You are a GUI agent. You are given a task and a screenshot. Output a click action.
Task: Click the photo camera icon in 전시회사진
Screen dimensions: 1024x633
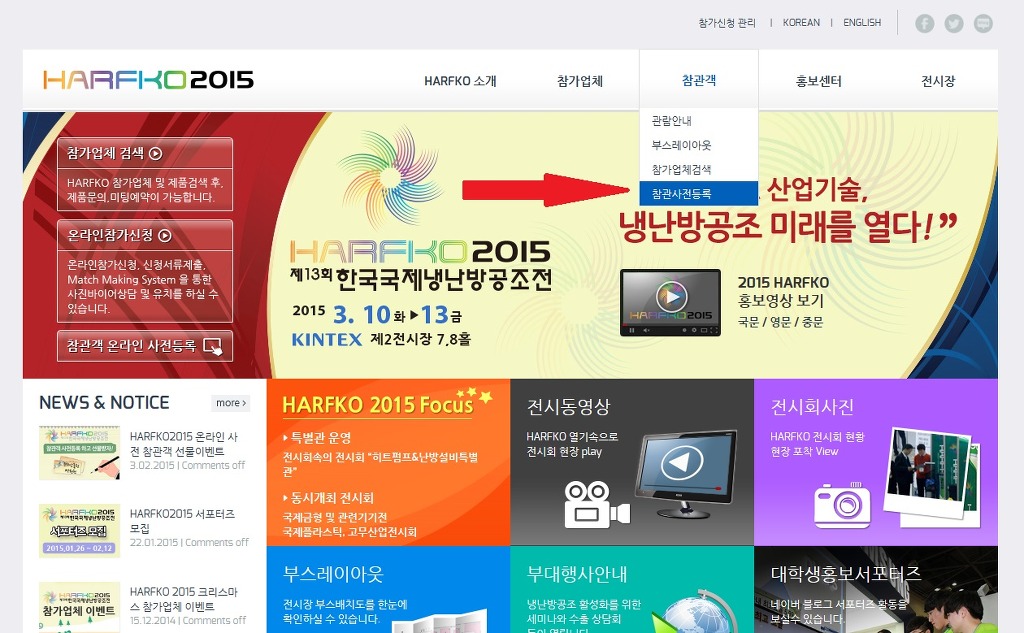[842, 505]
